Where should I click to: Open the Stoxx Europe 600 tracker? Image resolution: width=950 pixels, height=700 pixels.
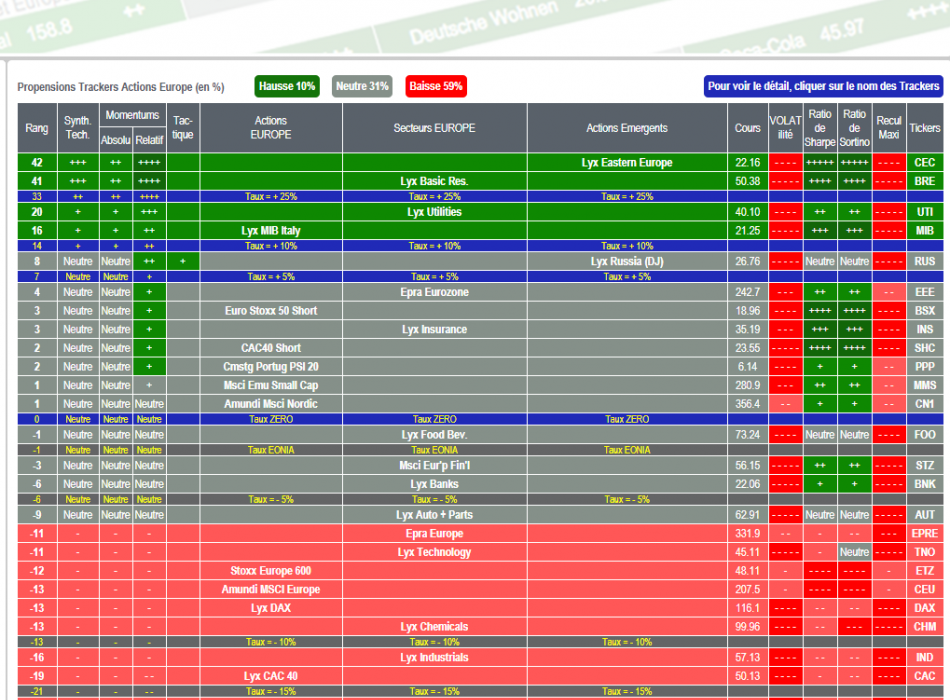pyautogui.click(x=270, y=571)
